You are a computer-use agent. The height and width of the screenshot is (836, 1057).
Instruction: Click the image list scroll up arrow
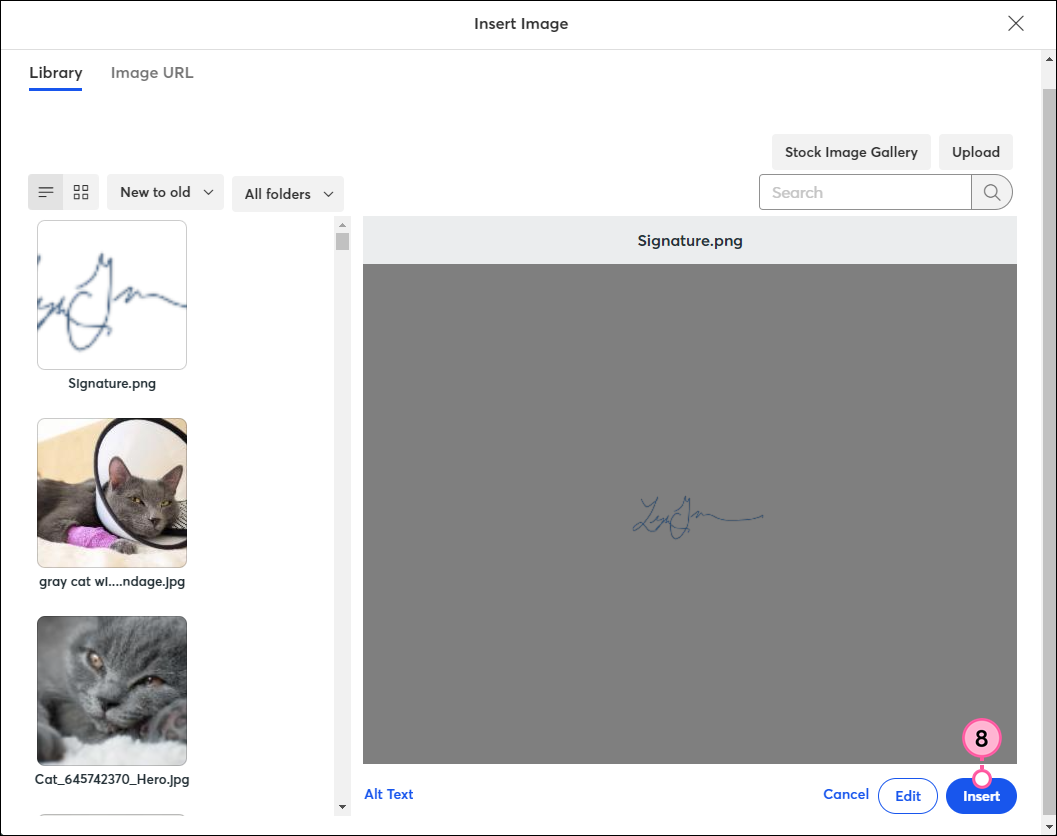tap(342, 225)
